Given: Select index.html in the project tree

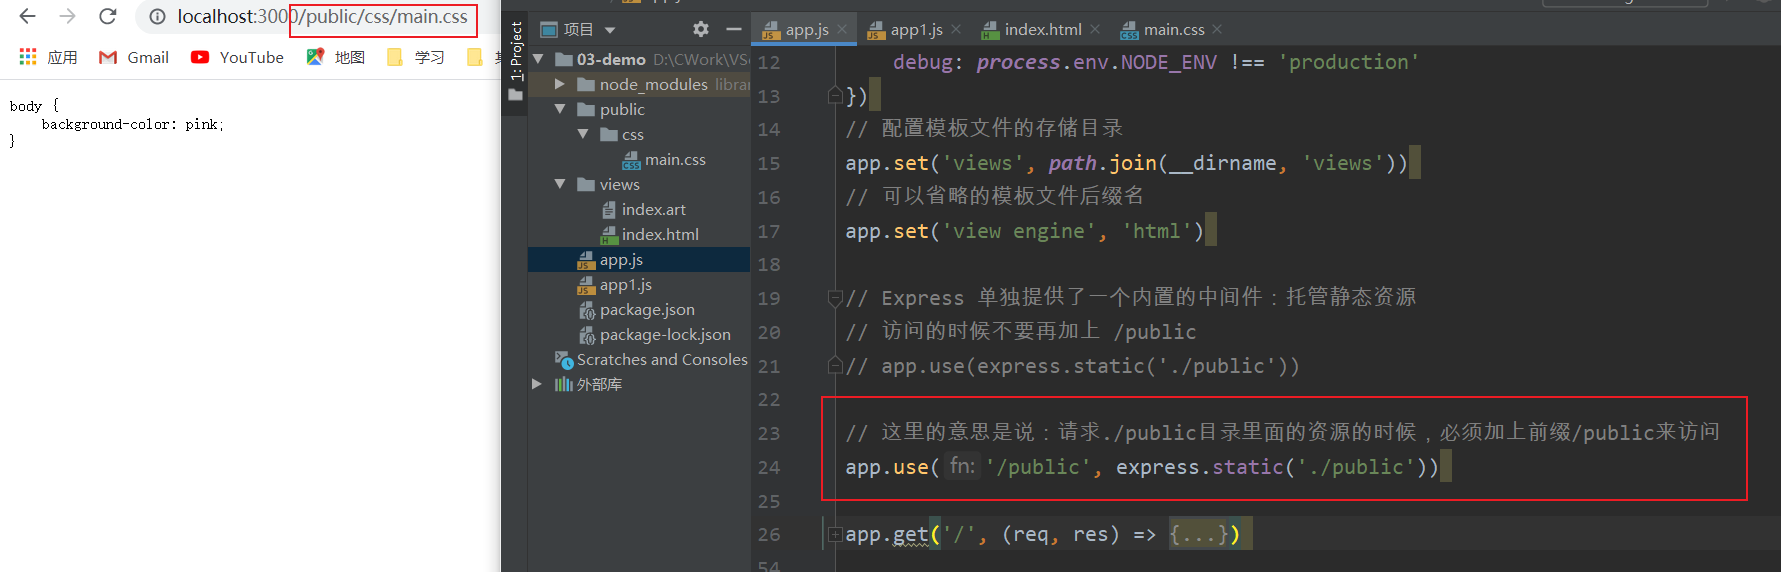Looking at the screenshot, I should pos(660,234).
